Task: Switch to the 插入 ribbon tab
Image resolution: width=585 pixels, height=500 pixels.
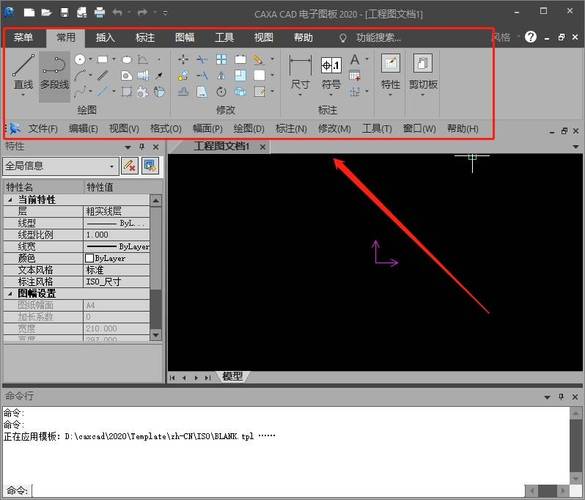Action: [105, 38]
